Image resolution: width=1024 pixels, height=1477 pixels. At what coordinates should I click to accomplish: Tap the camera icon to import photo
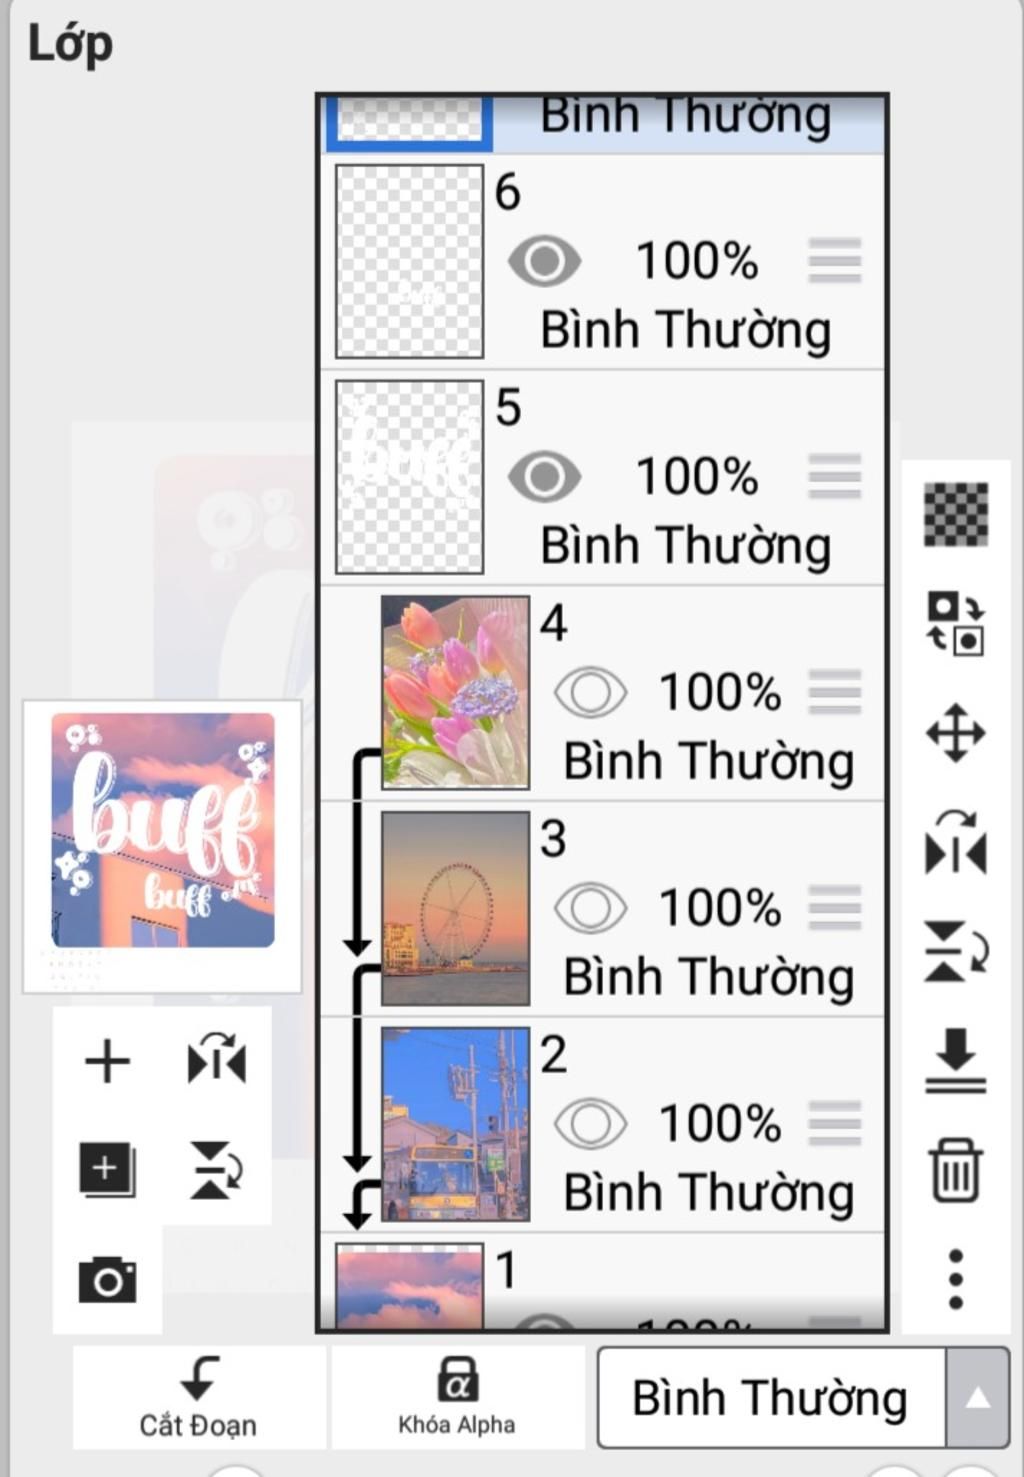pyautogui.click(x=107, y=1280)
